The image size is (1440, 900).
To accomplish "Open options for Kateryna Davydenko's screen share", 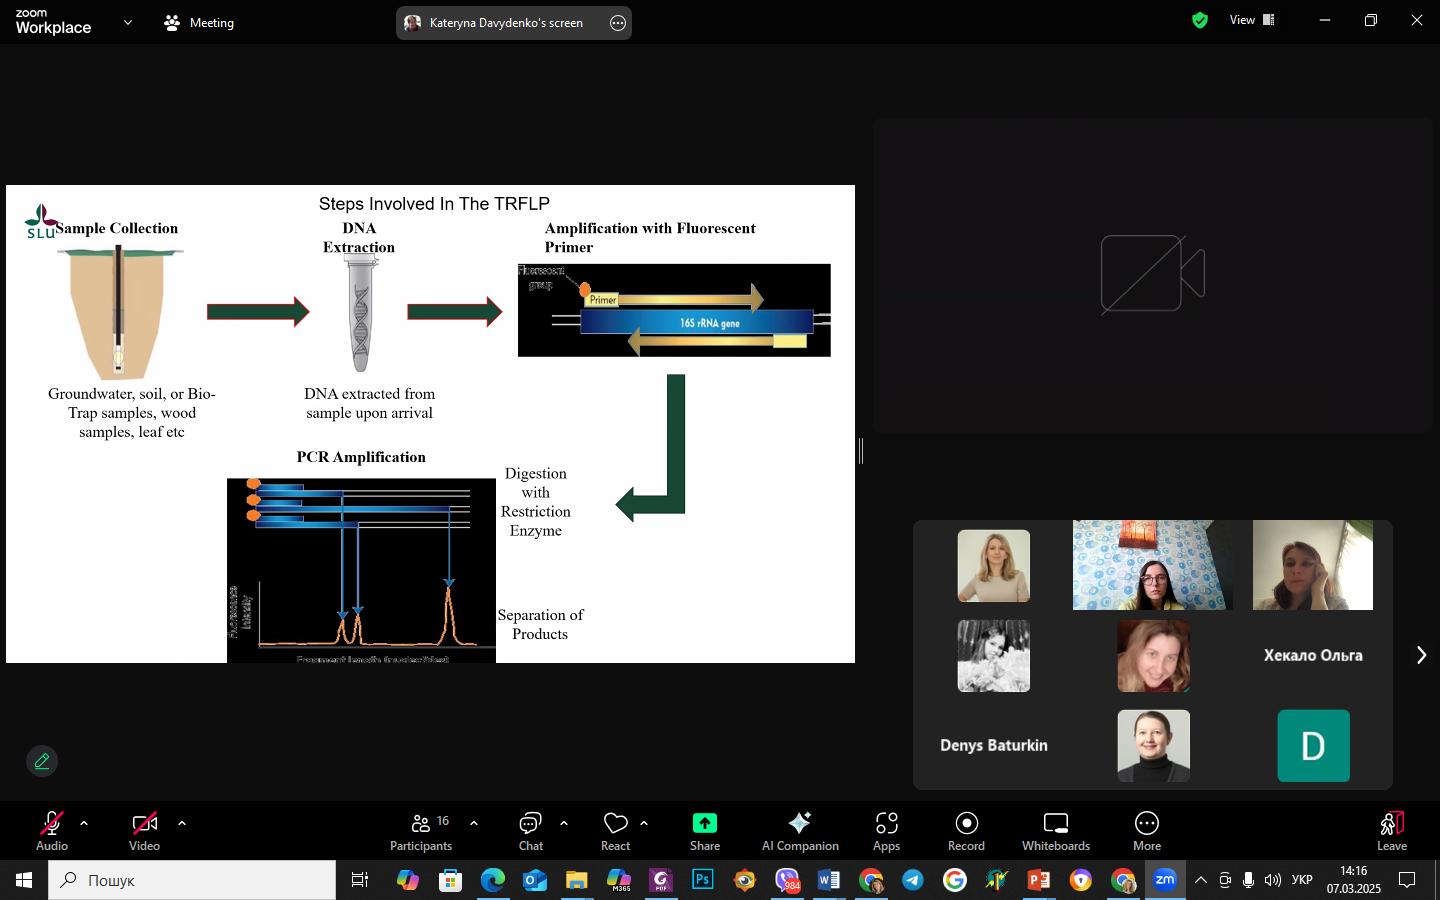I will click(x=618, y=23).
